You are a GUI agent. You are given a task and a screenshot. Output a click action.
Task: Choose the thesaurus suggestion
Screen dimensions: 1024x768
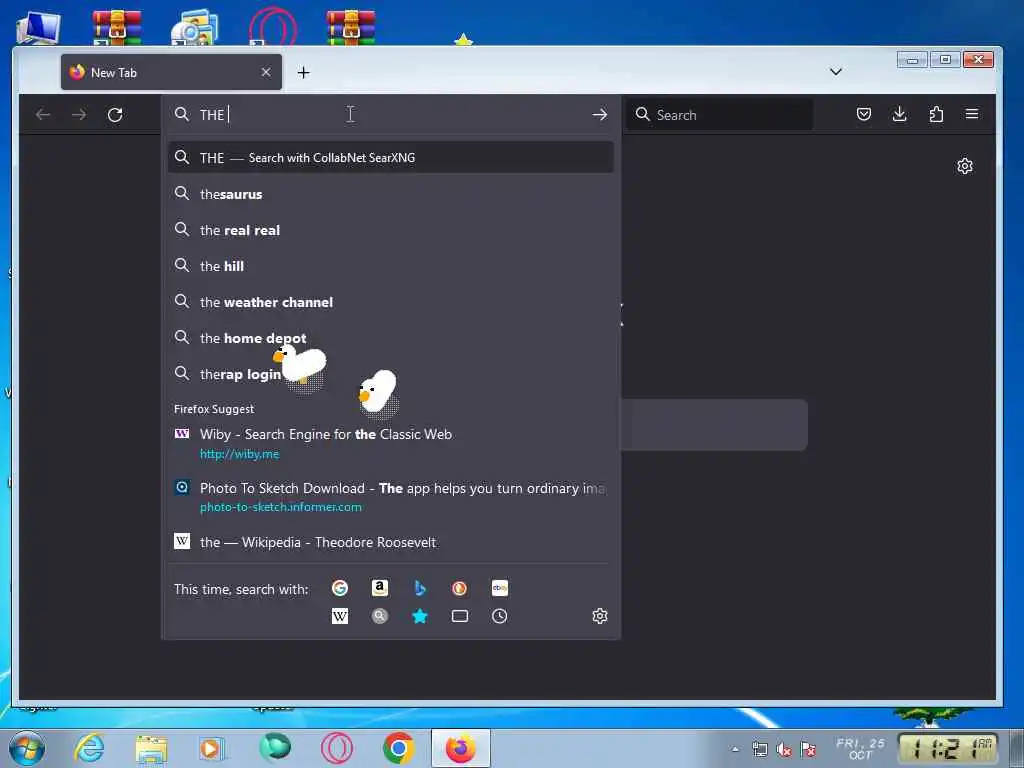(x=391, y=194)
